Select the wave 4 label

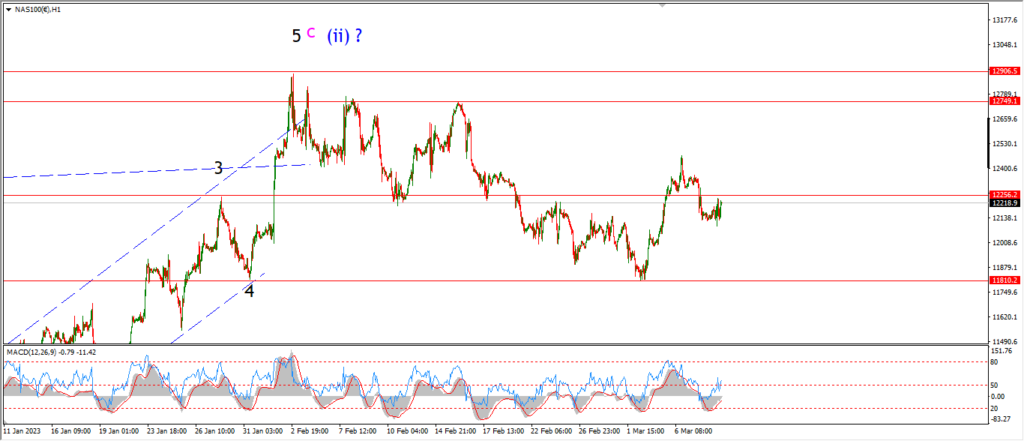click(x=249, y=290)
